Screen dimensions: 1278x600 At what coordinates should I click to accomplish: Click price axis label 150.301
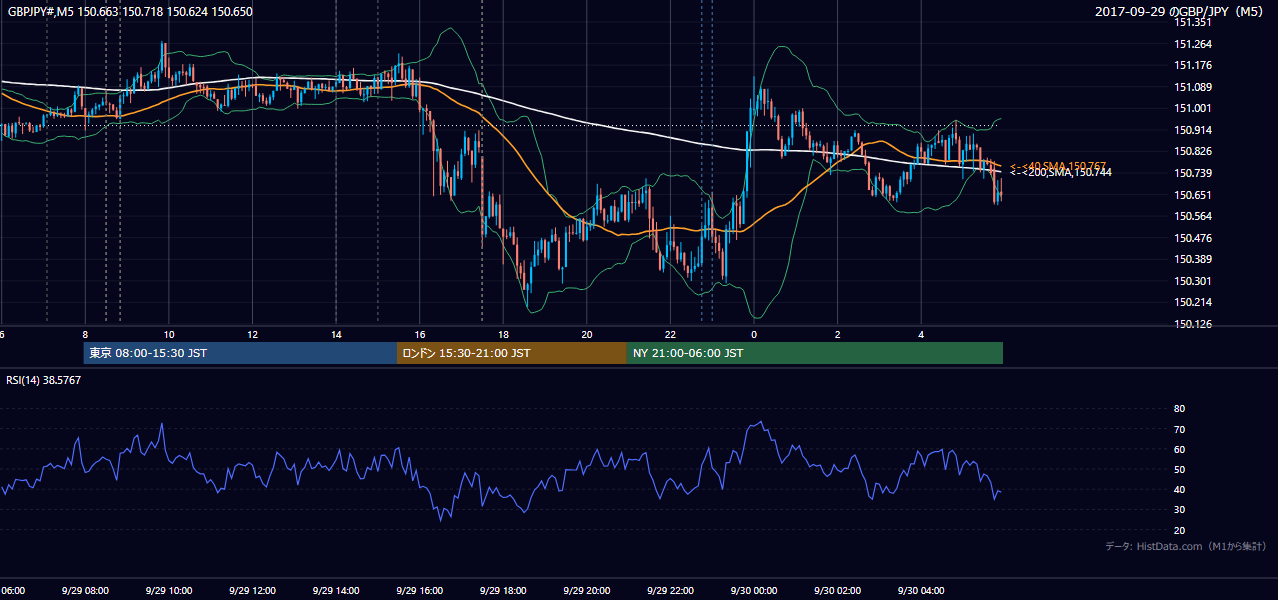click(x=1194, y=281)
